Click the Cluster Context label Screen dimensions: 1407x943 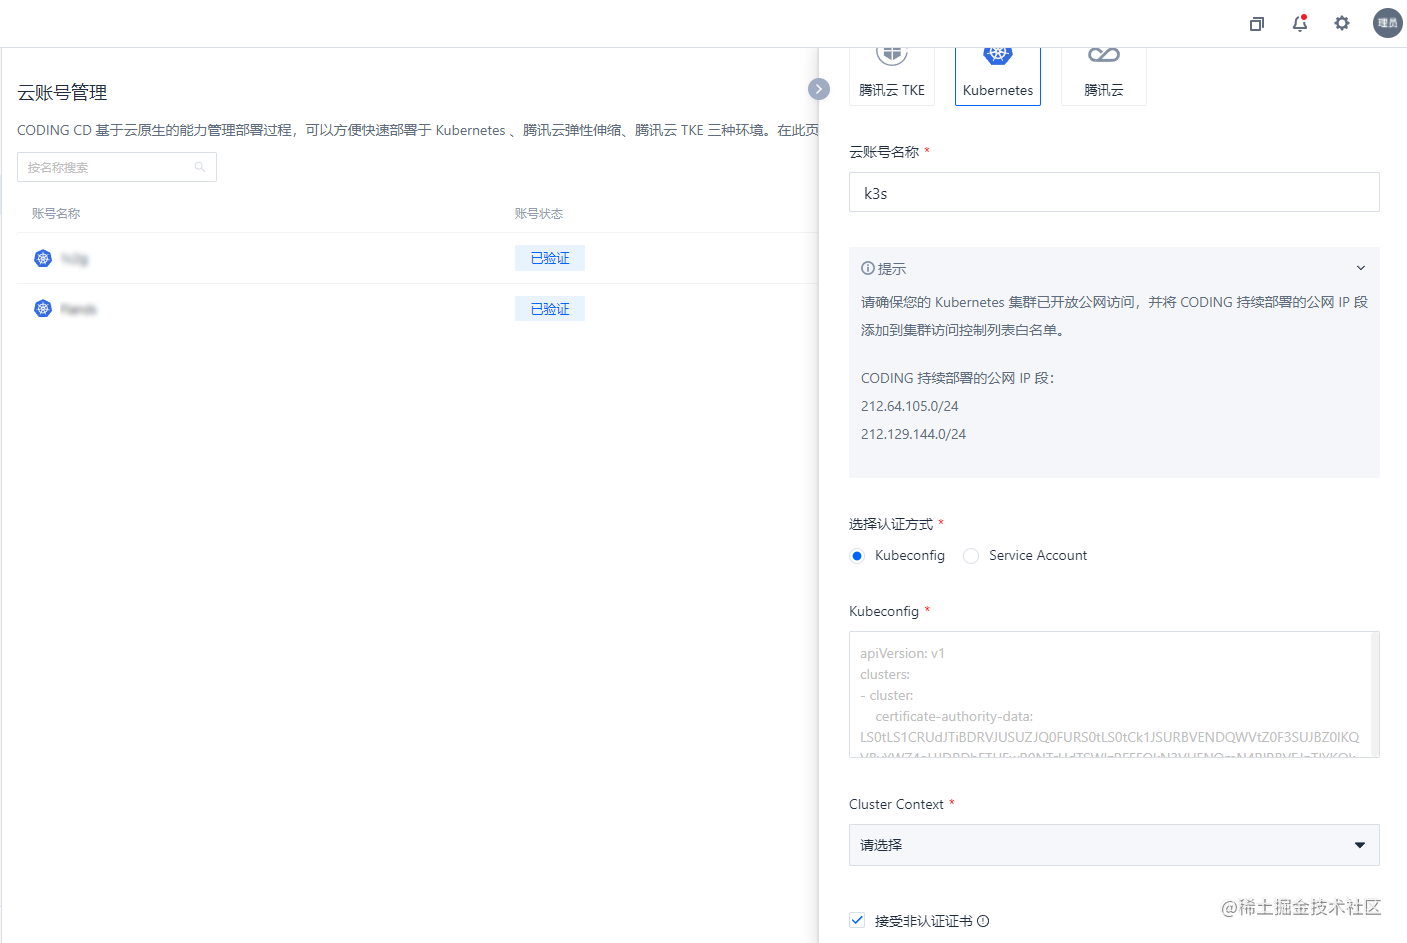pyautogui.click(x=896, y=804)
